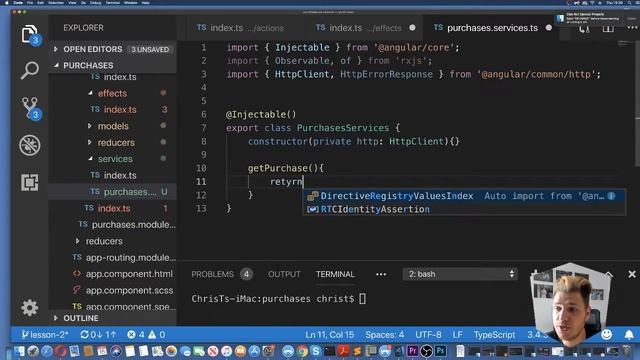
Task: Change the LF end of line sequence
Action: (457, 335)
